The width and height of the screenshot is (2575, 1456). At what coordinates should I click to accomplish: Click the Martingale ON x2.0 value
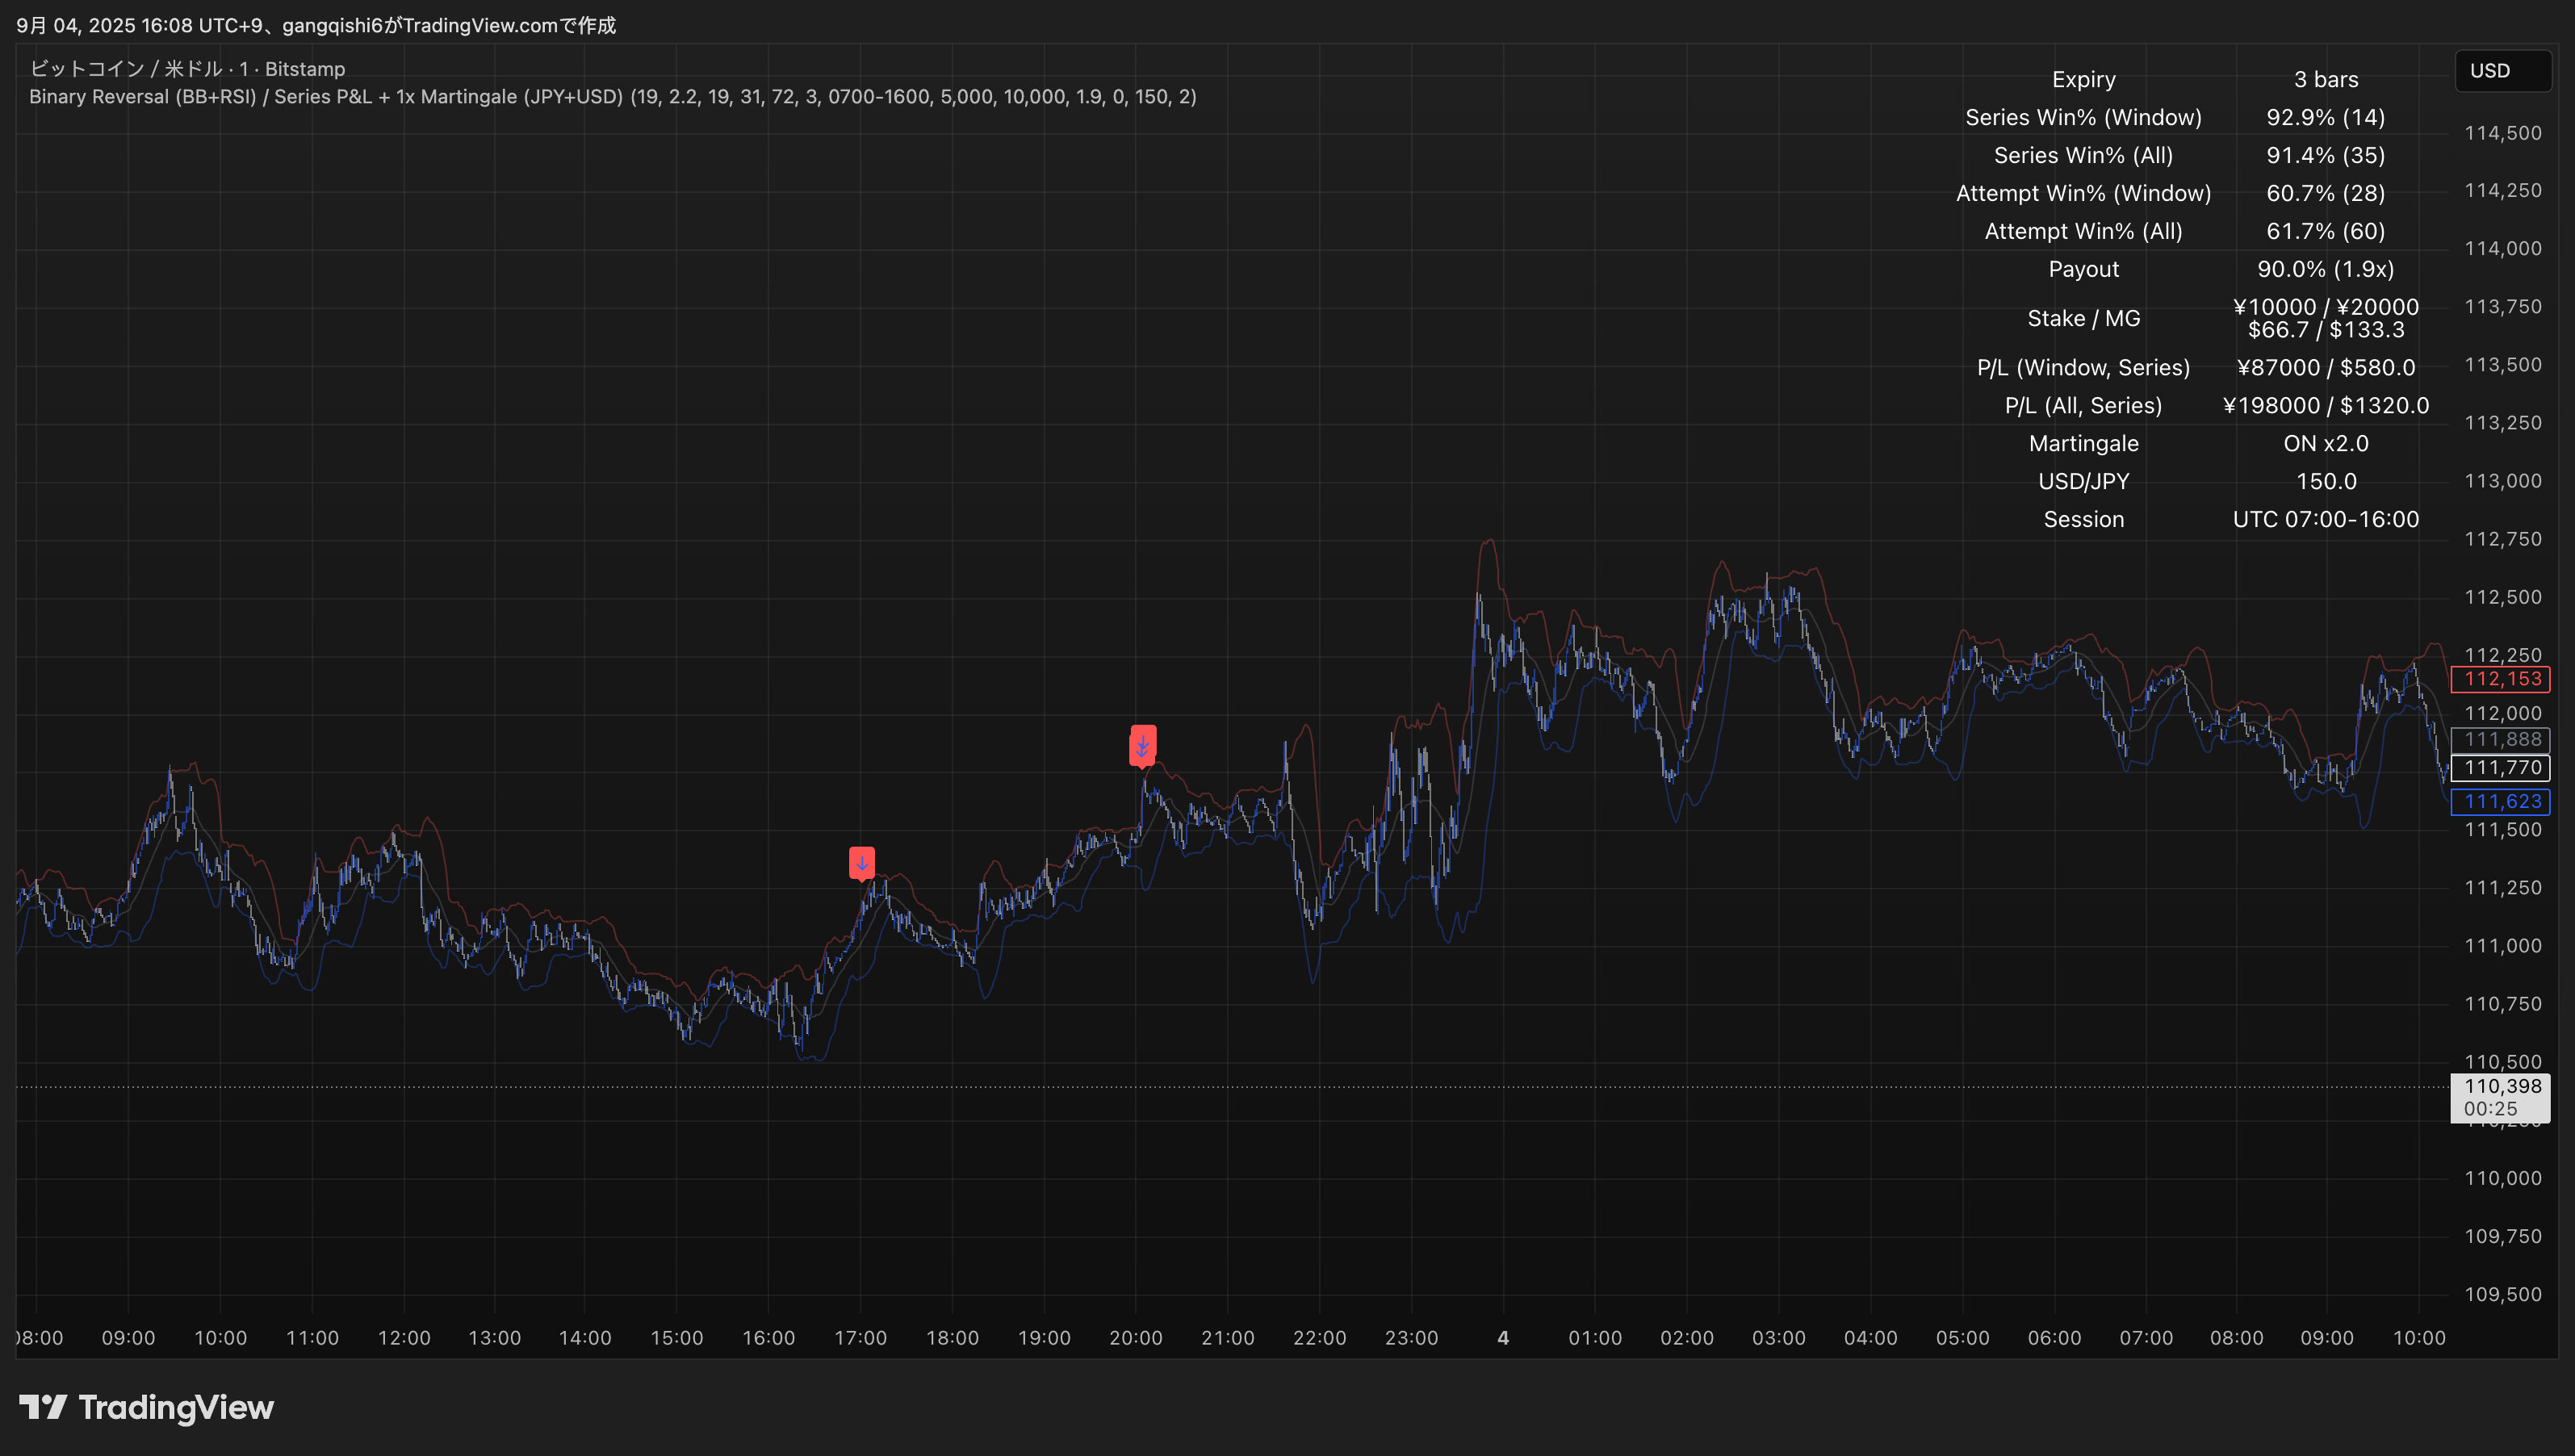(2325, 443)
